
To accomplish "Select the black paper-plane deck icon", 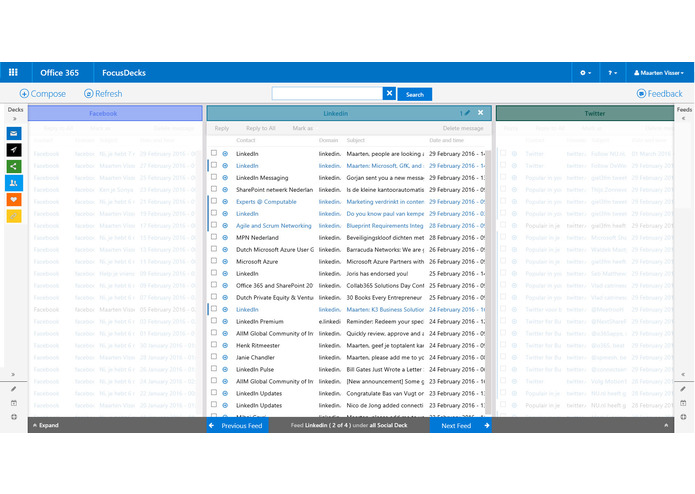I will (14, 150).
